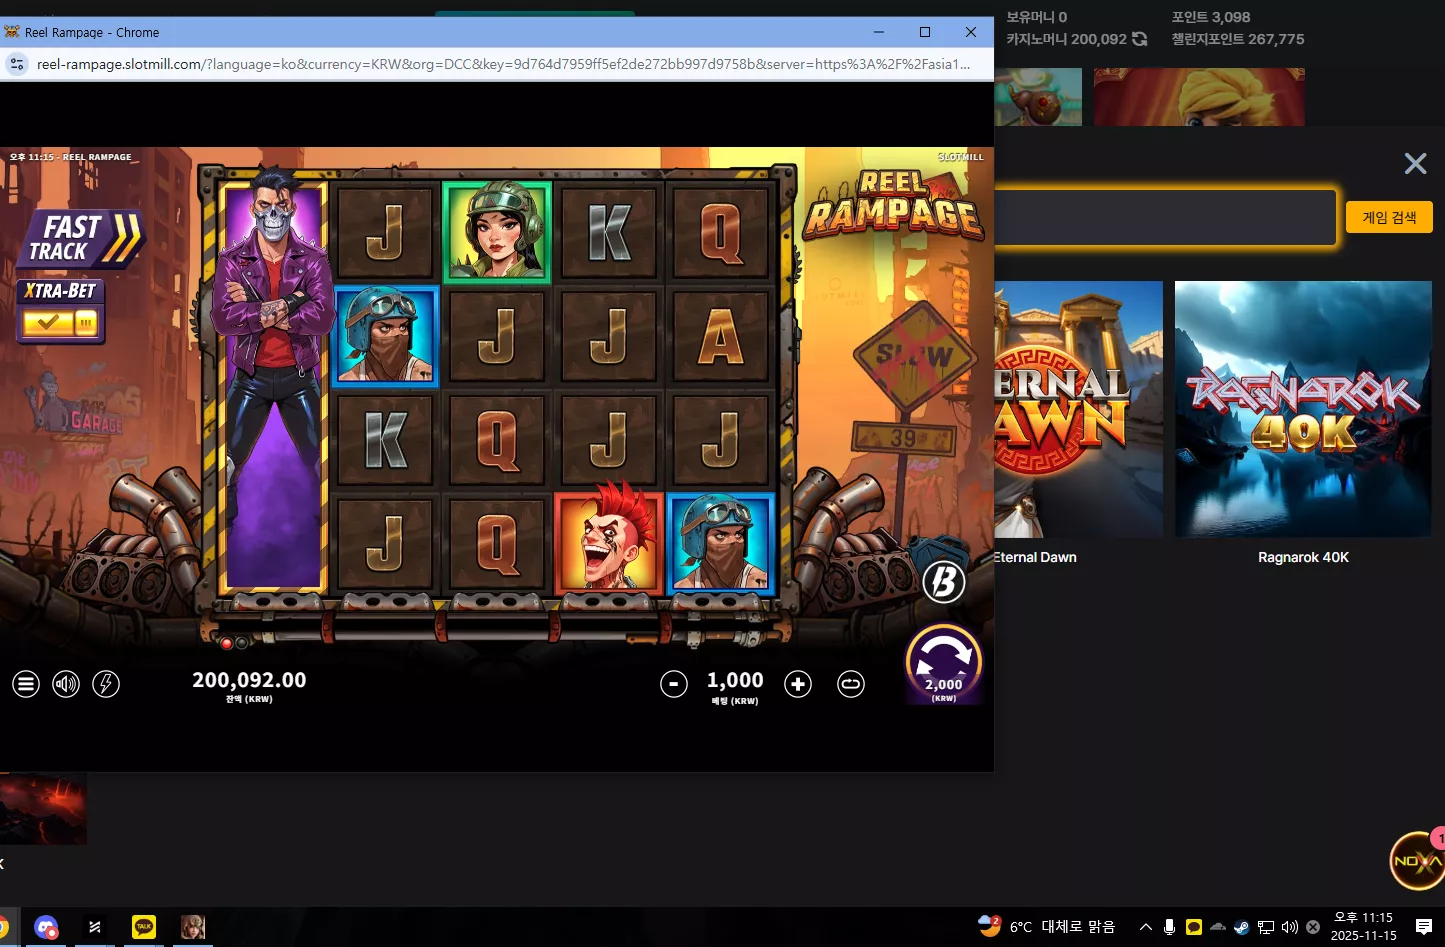This screenshot has height=947, width=1445.
Task: Click the Ragnarok 40K title link
Action: 1303,557
